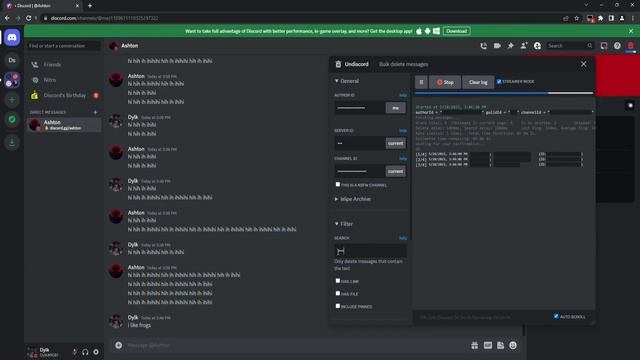
Task: Focus the Author ID input field
Action: (x=360, y=108)
